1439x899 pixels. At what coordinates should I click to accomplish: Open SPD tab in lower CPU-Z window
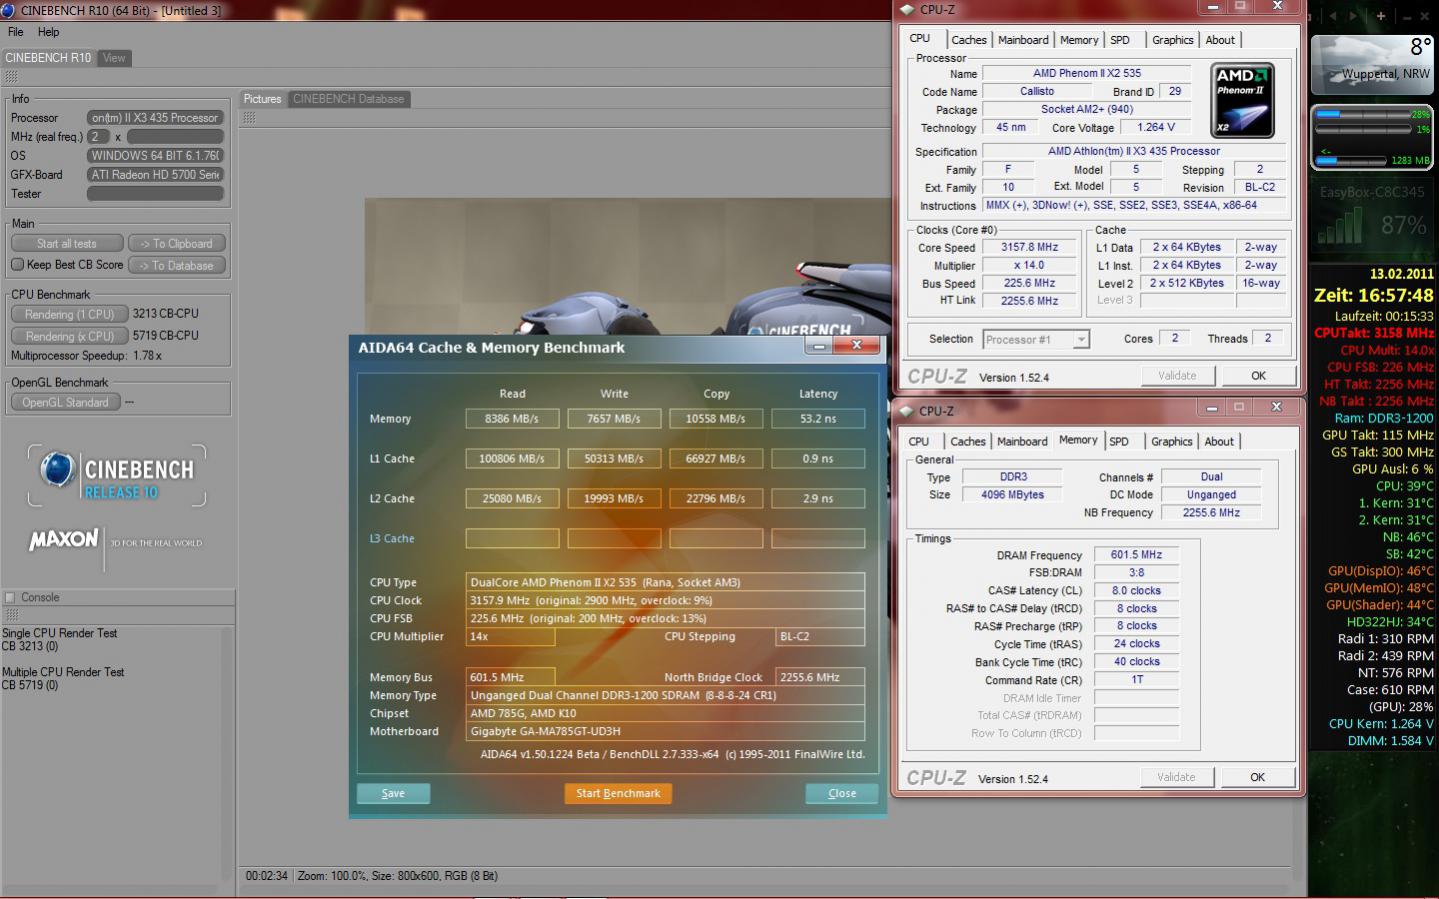pyautogui.click(x=1119, y=441)
